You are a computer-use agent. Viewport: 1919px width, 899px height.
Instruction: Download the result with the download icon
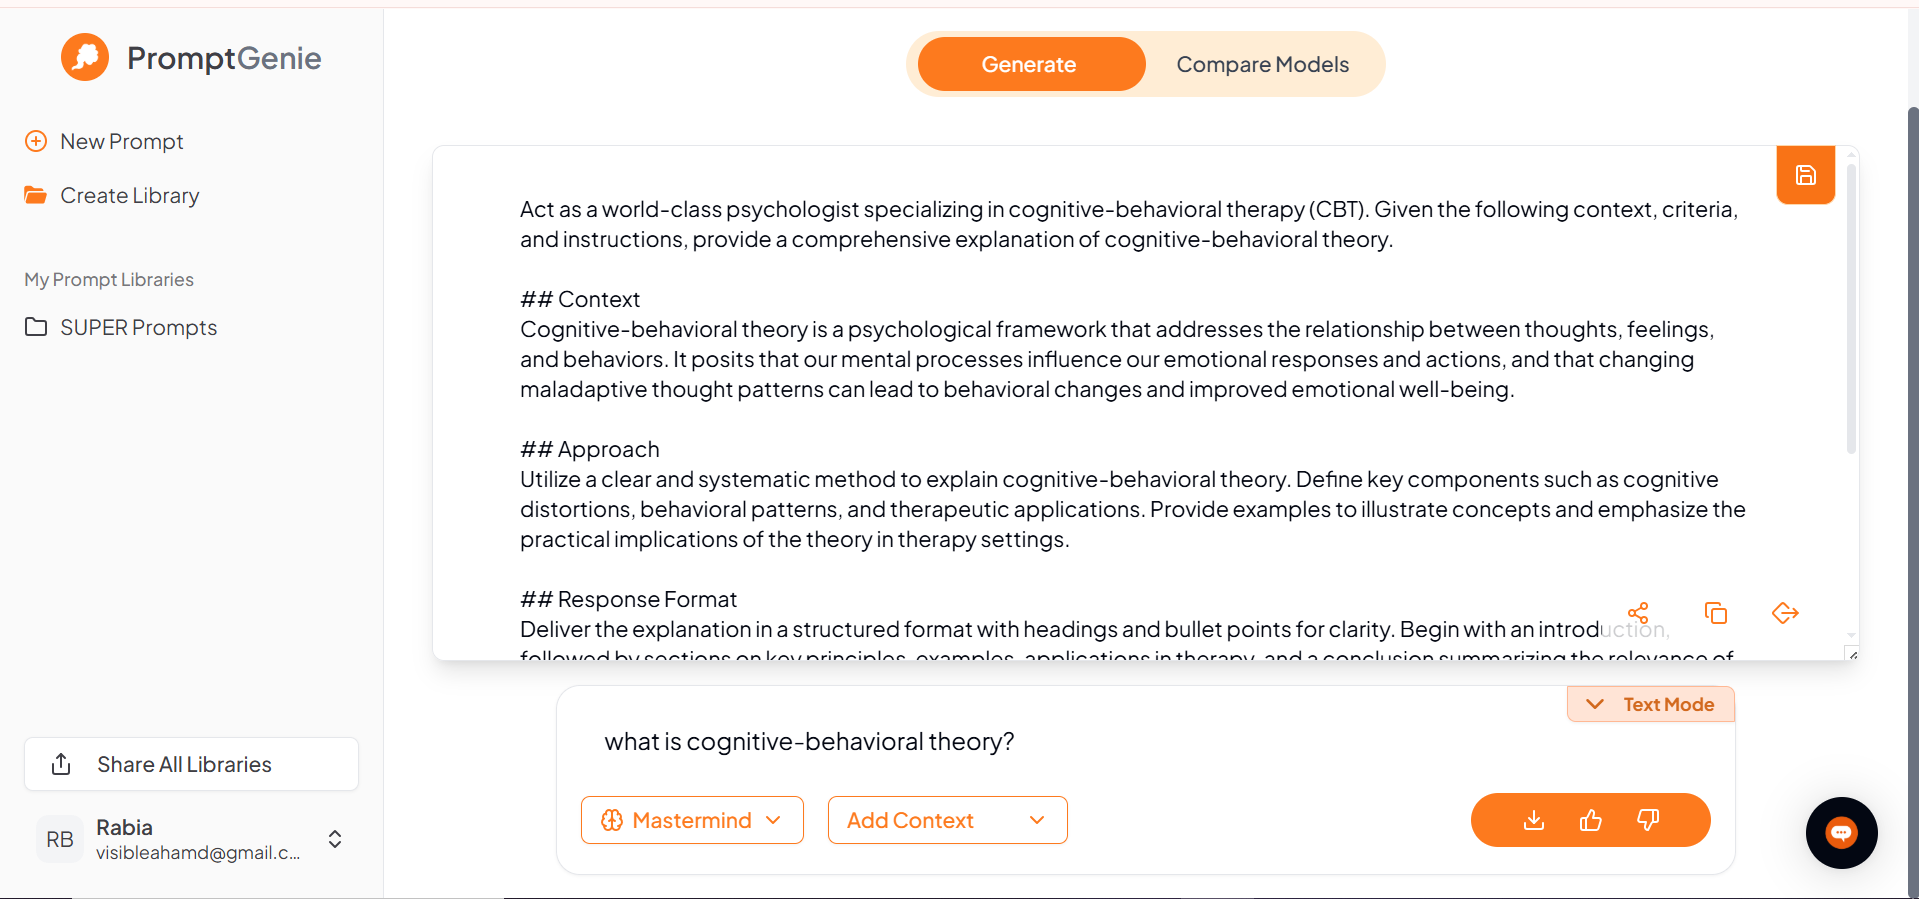pos(1534,821)
